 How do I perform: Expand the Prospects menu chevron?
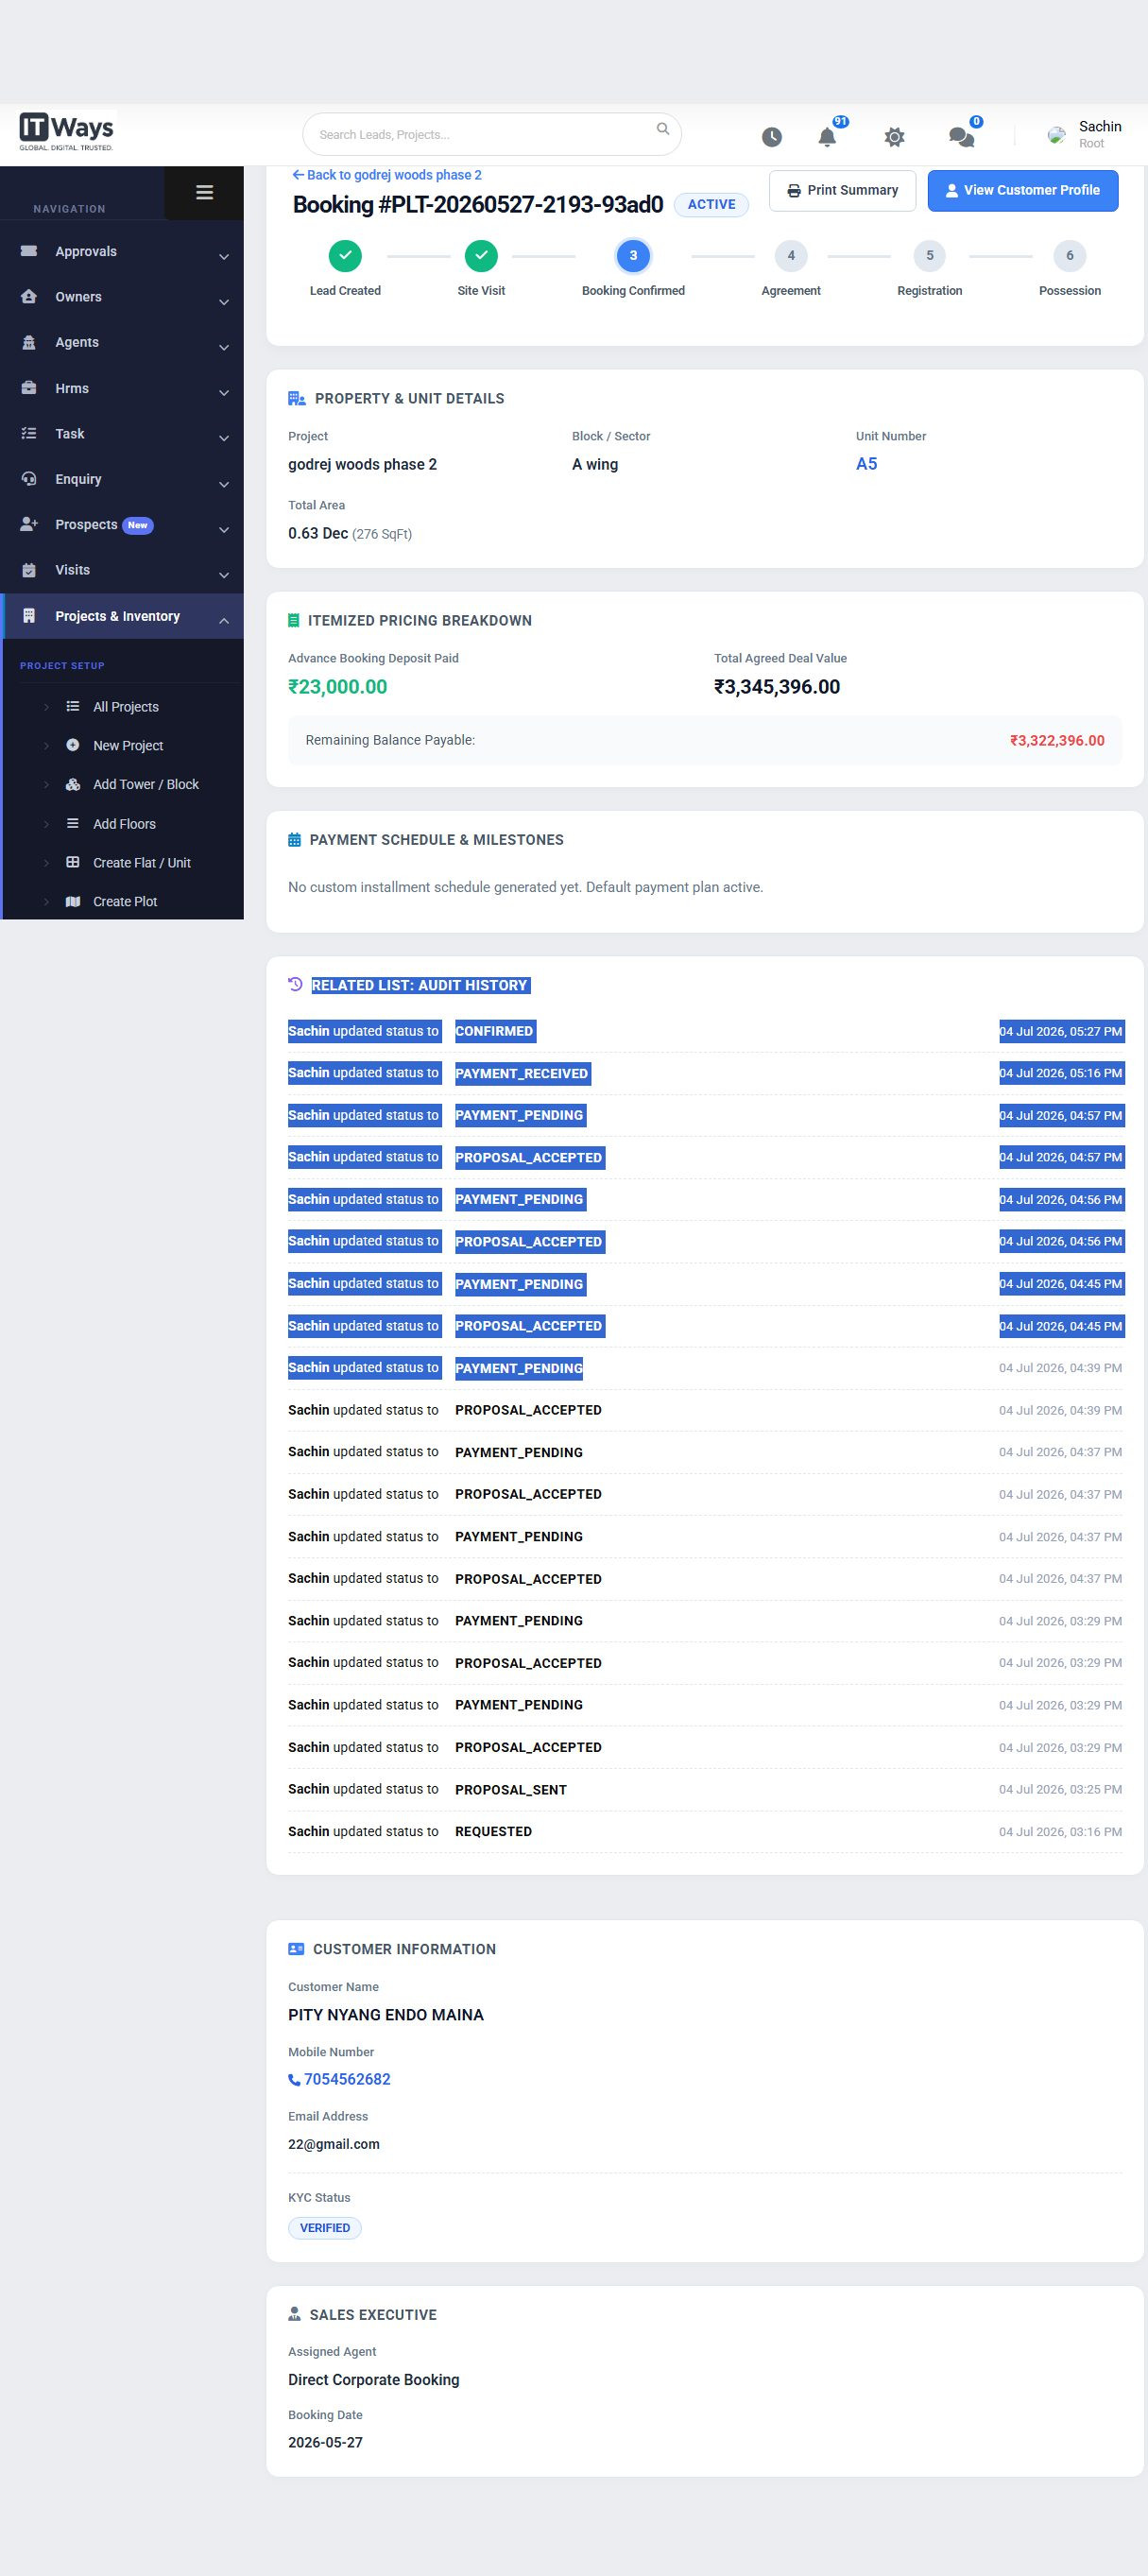pos(224,530)
